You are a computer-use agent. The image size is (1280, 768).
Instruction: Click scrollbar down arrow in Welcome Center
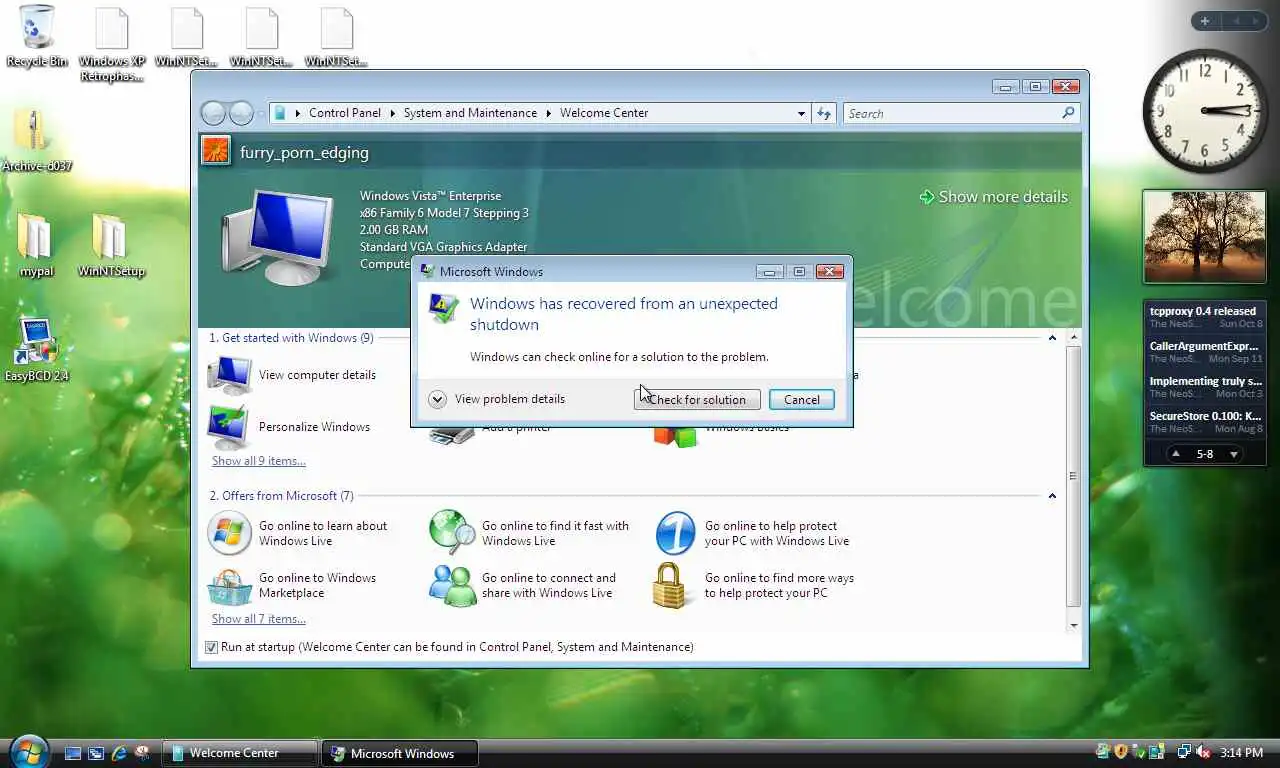point(1073,625)
